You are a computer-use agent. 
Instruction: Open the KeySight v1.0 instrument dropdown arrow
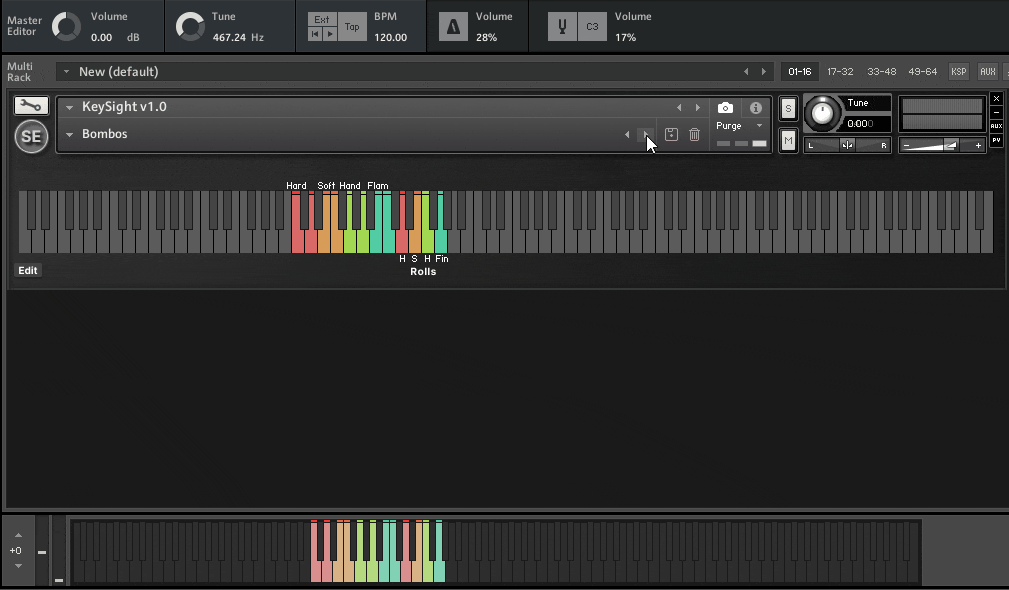click(69, 107)
